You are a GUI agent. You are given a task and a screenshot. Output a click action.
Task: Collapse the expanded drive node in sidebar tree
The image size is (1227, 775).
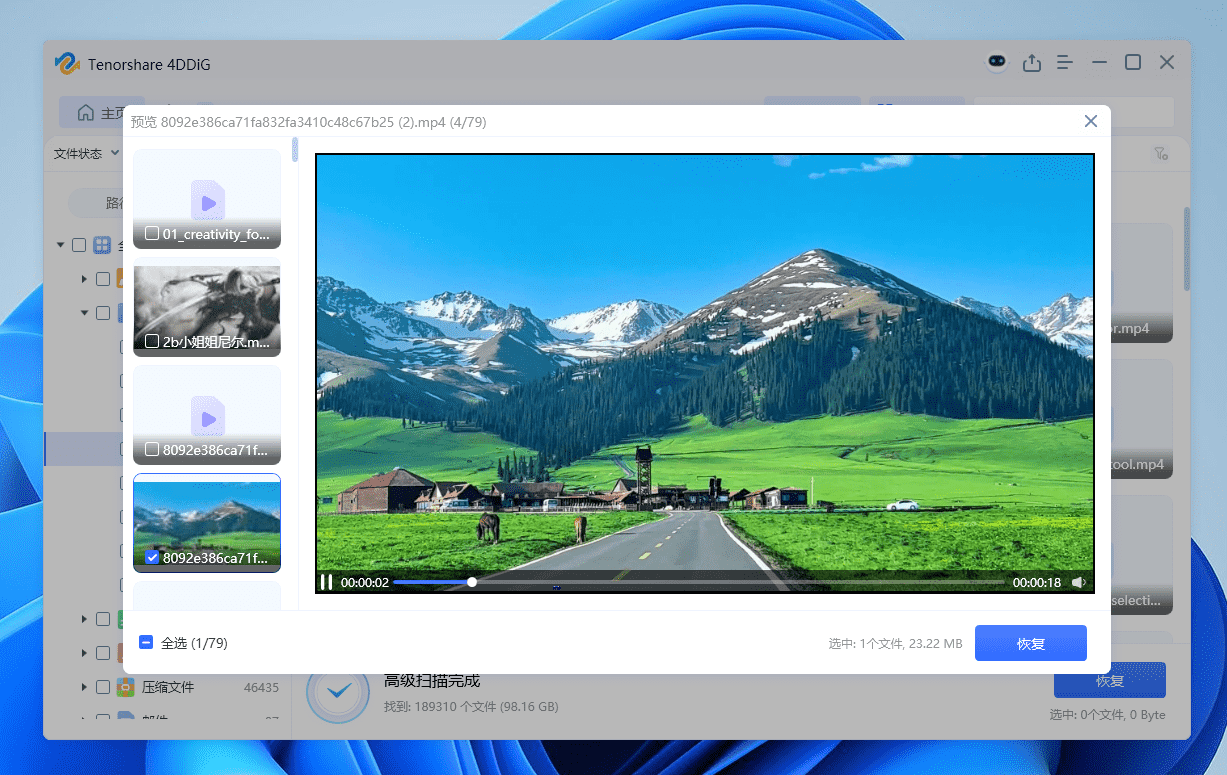tap(84, 312)
